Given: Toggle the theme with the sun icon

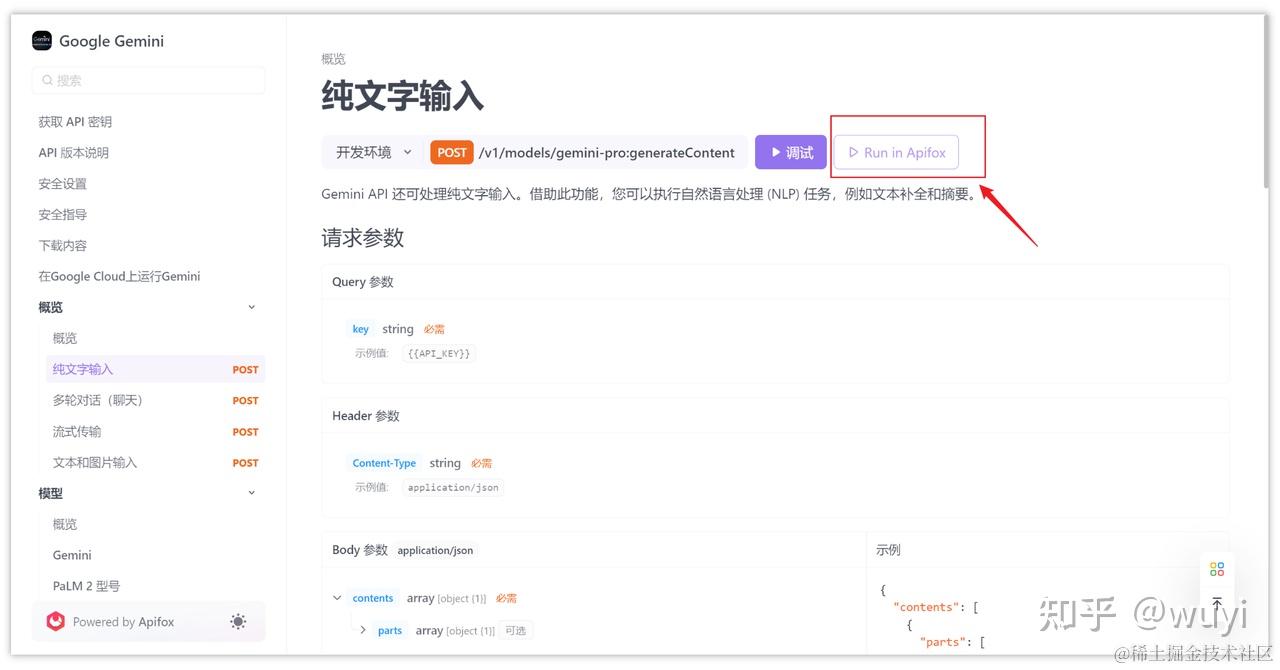Looking at the screenshot, I should tap(238, 620).
